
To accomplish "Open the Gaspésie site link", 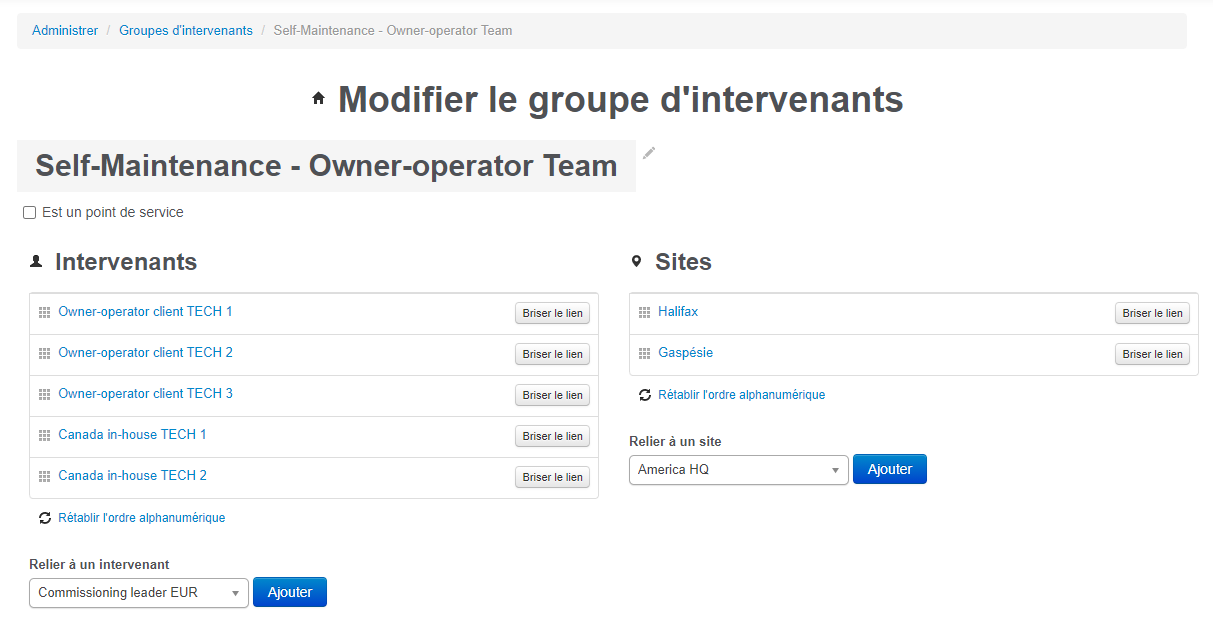I will click(x=685, y=352).
